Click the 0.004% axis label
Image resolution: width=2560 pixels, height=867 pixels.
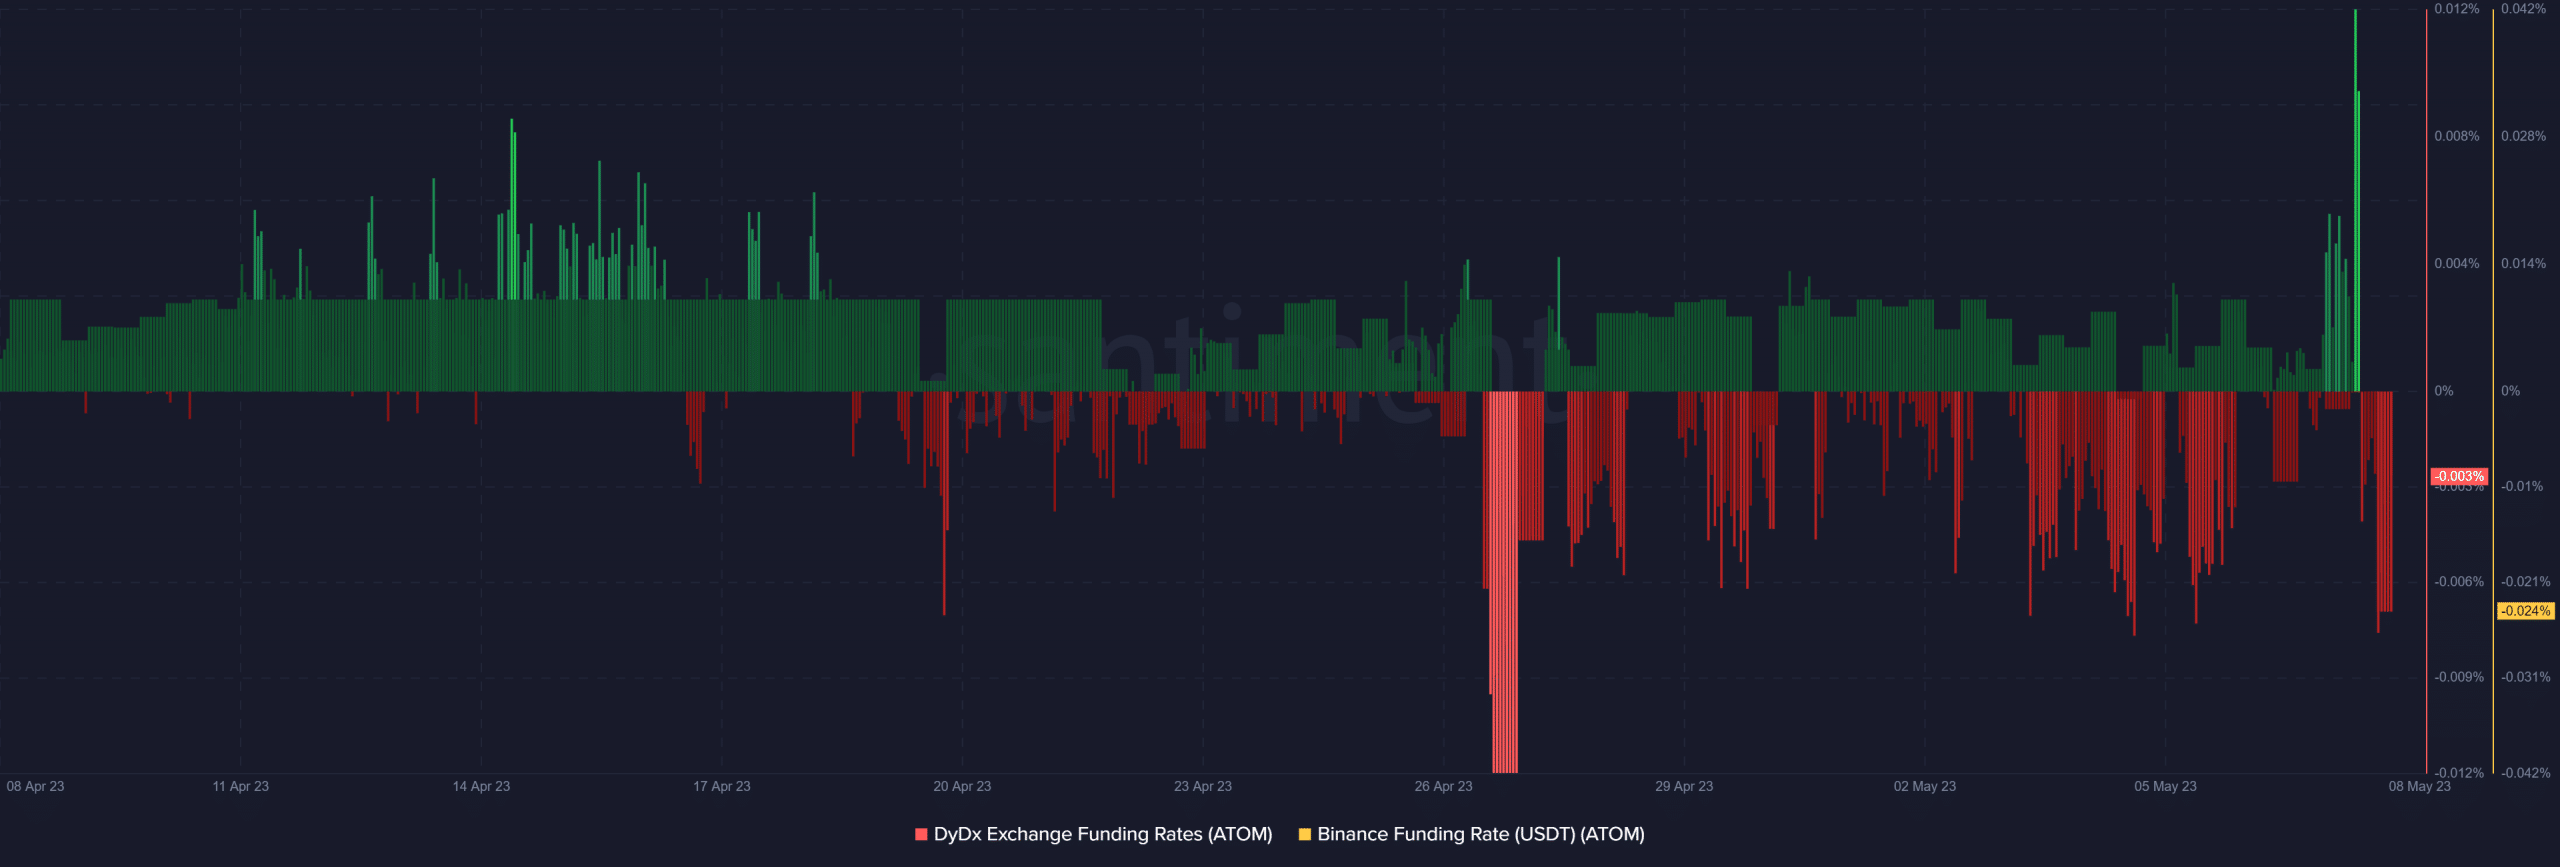[2457, 264]
